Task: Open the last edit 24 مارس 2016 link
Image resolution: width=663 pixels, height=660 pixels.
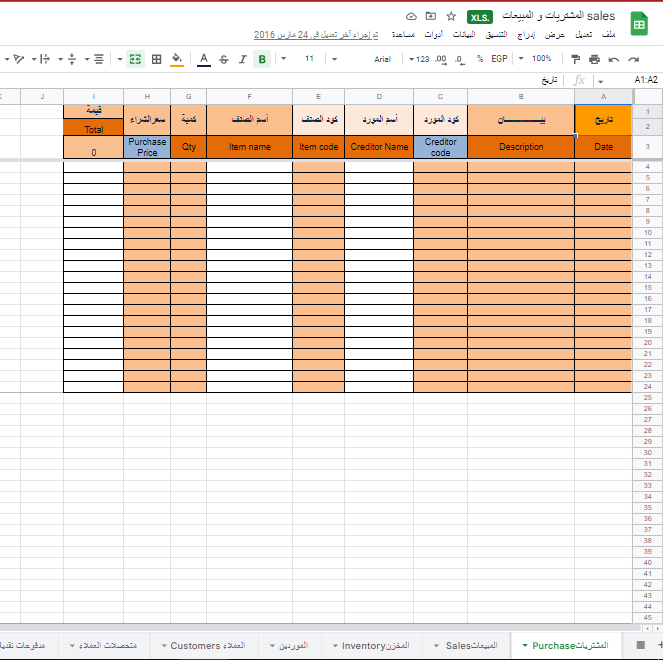Action: [316, 35]
